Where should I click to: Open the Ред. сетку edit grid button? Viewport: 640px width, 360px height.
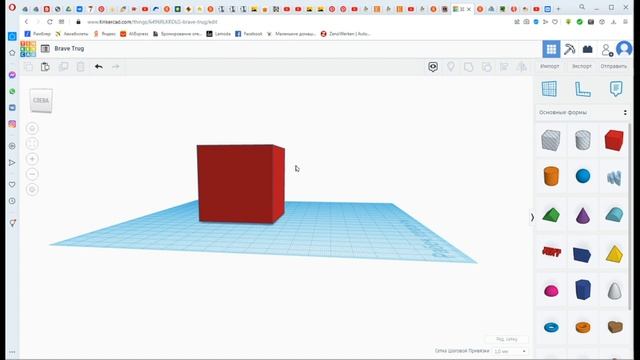pos(507,339)
